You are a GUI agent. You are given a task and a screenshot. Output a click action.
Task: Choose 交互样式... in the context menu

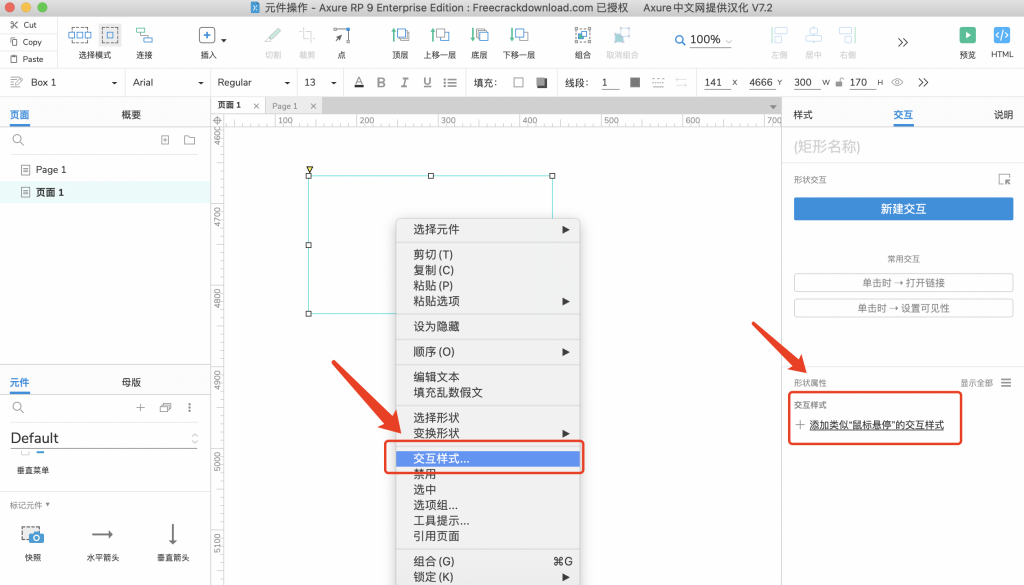click(441, 459)
